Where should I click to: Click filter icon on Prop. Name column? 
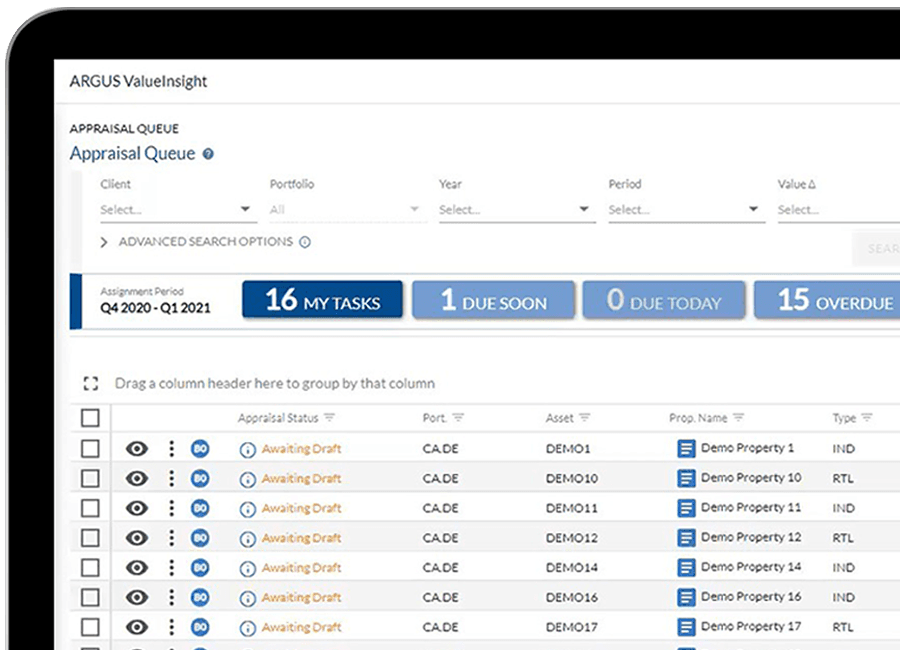coord(739,418)
